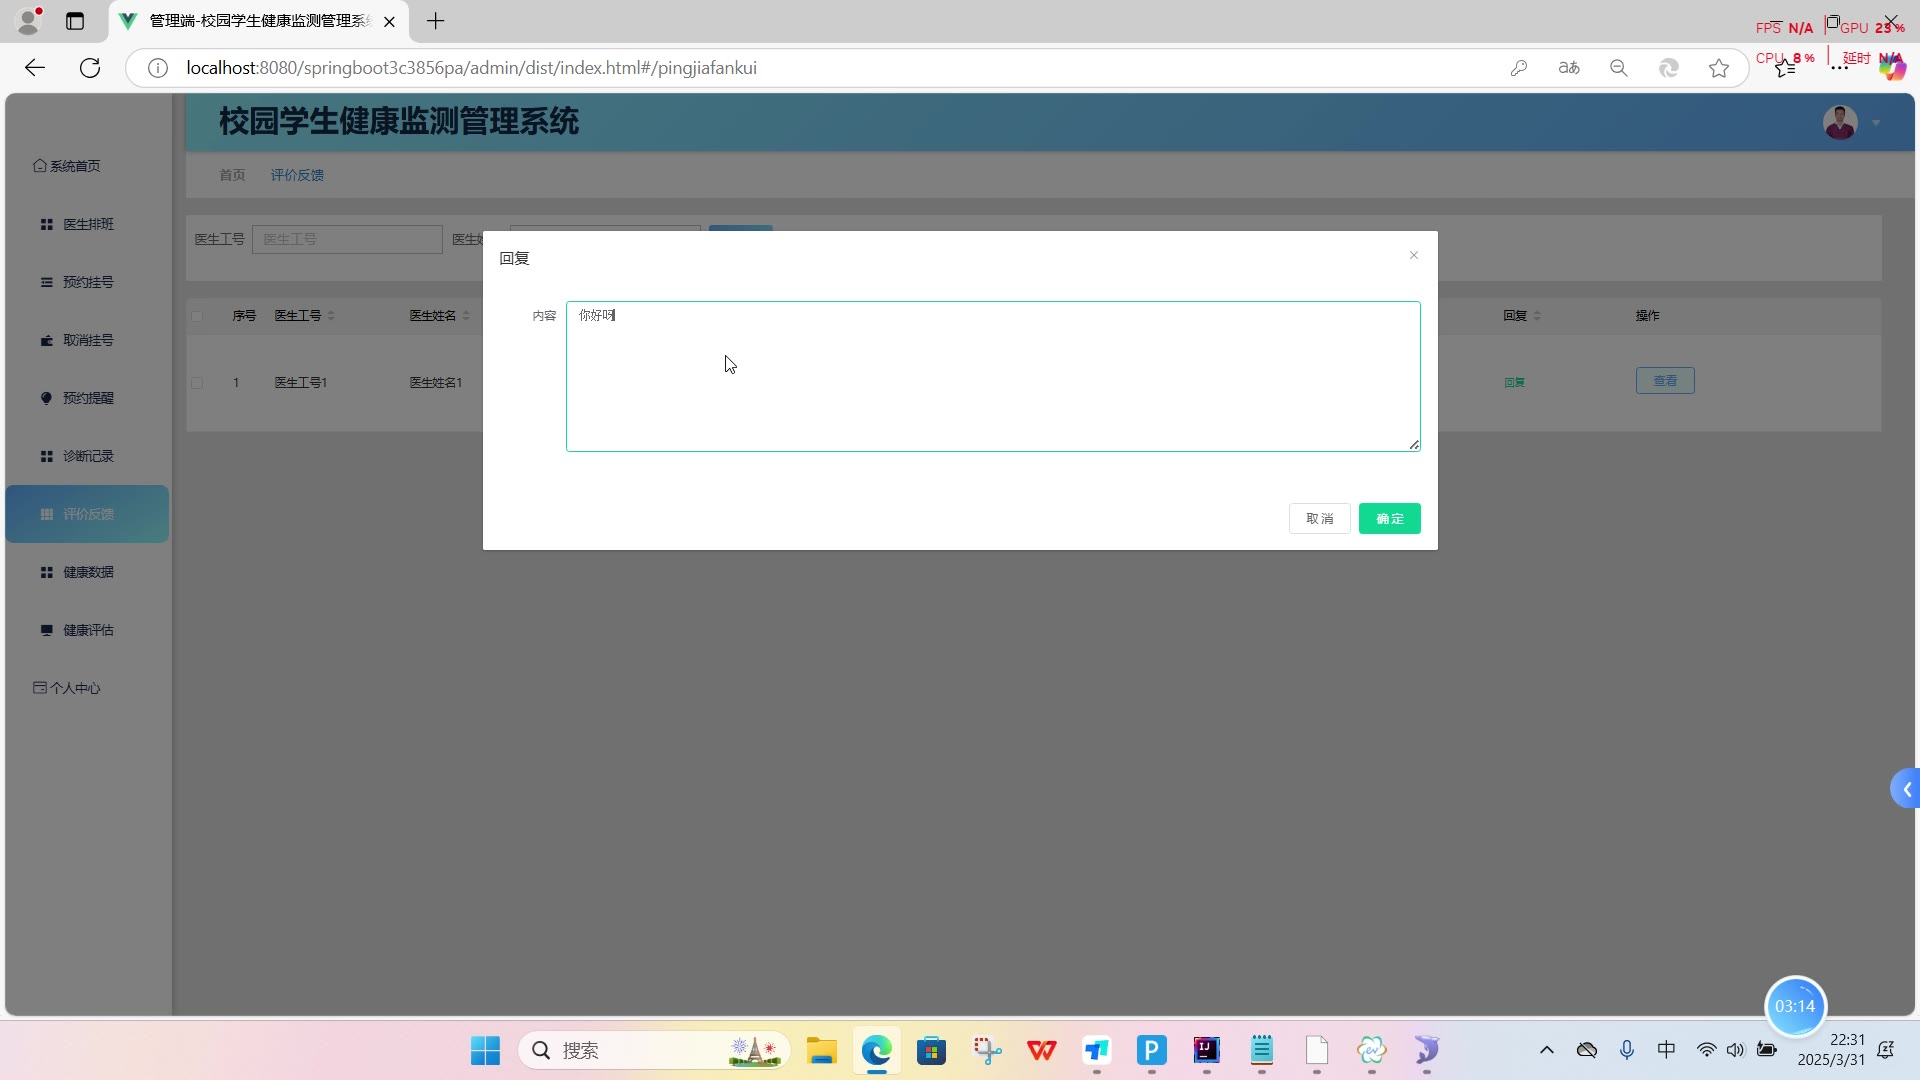The width and height of the screenshot is (1920, 1080).
Task: Open 健康数据 sidebar item
Action: [88, 572]
